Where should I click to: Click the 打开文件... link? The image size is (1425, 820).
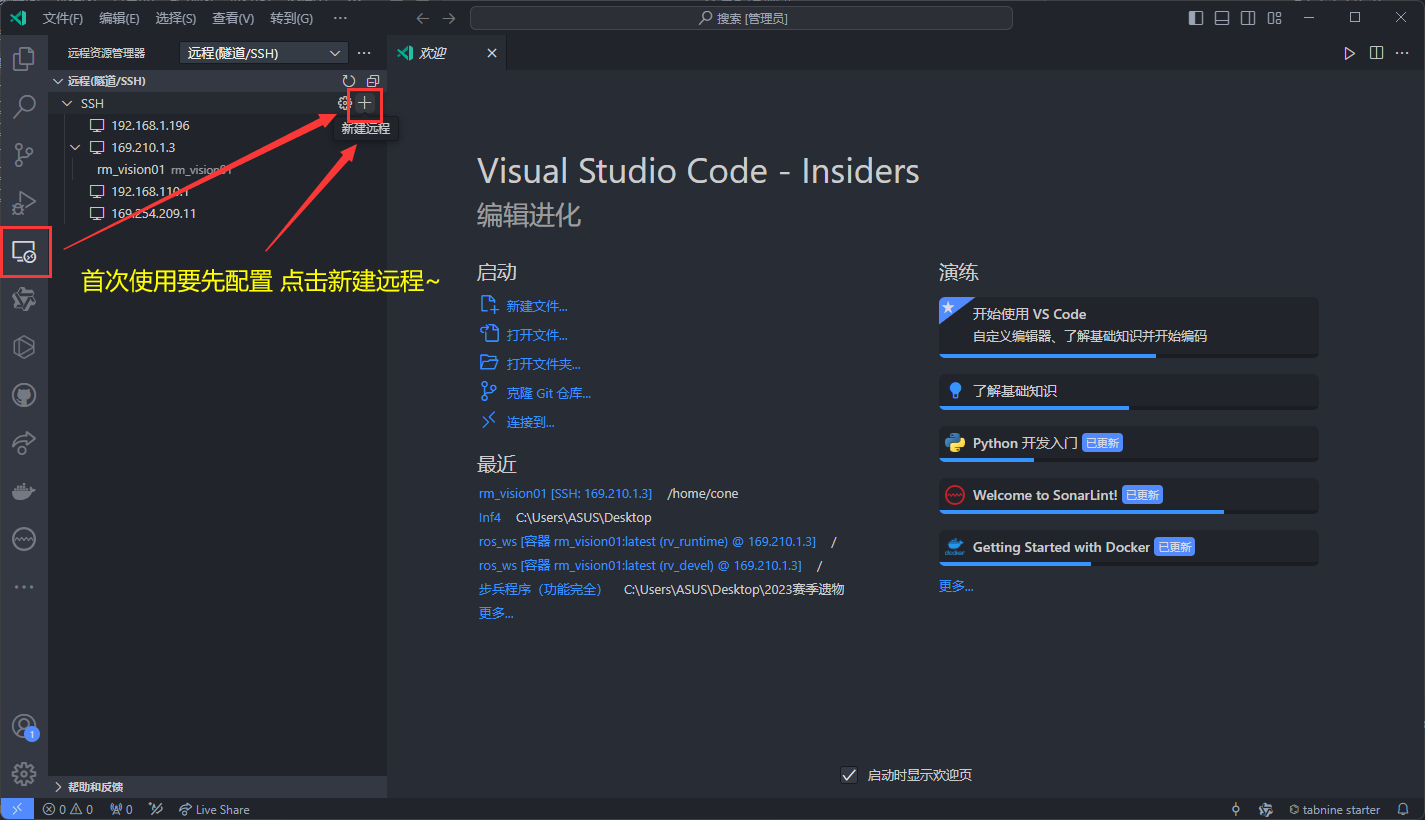pyautogui.click(x=537, y=335)
